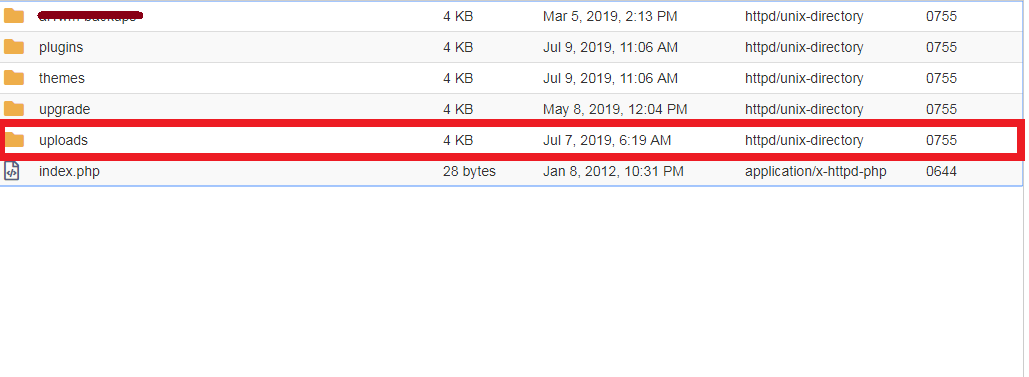
Task: Click the 28 bytes size cell
Action: tap(469, 171)
